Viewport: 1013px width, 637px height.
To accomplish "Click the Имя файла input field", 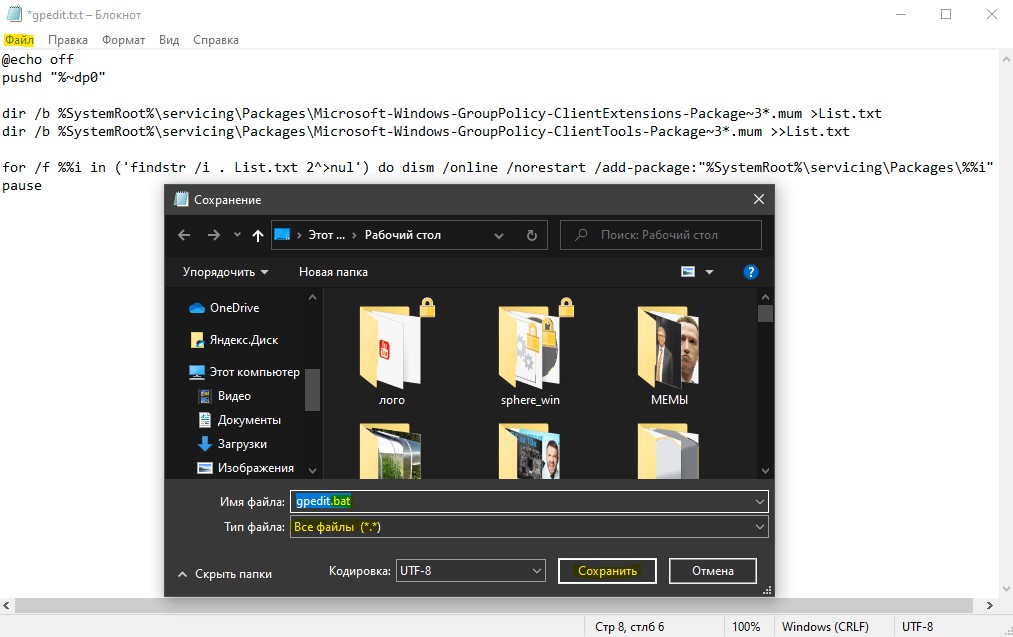I will point(529,501).
